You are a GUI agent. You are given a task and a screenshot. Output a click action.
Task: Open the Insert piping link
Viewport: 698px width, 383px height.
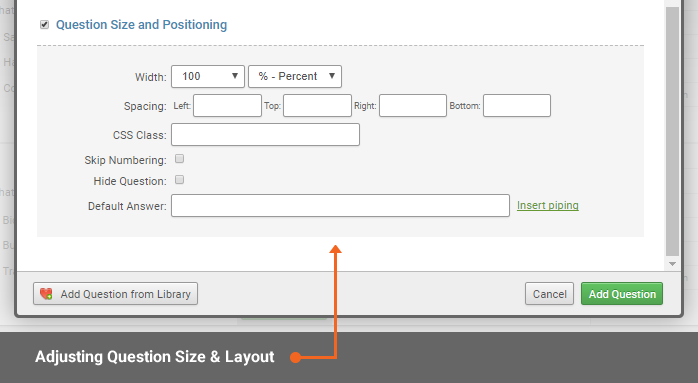coord(548,205)
